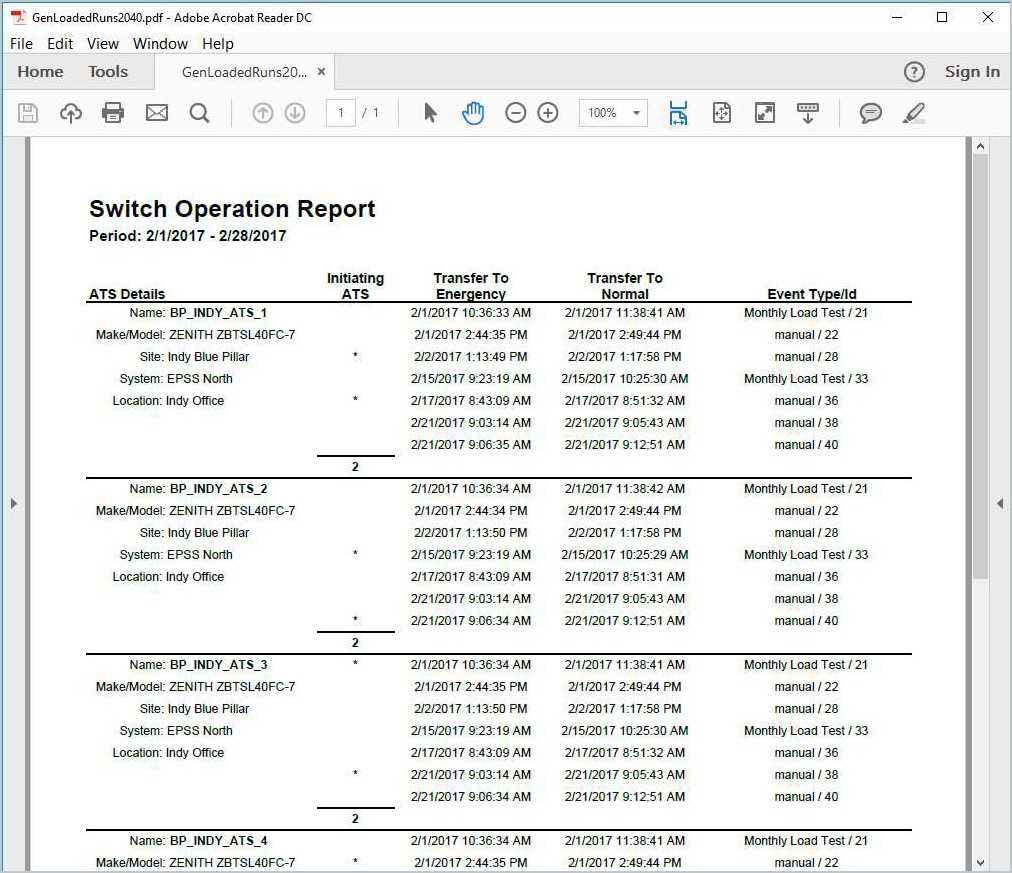The width and height of the screenshot is (1012, 873).
Task: Switch to the Home tab
Action: (40, 72)
